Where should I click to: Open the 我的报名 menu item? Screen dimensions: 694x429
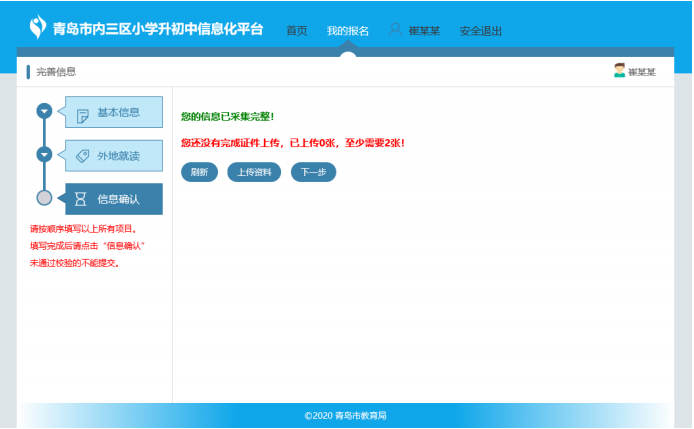tap(347, 31)
